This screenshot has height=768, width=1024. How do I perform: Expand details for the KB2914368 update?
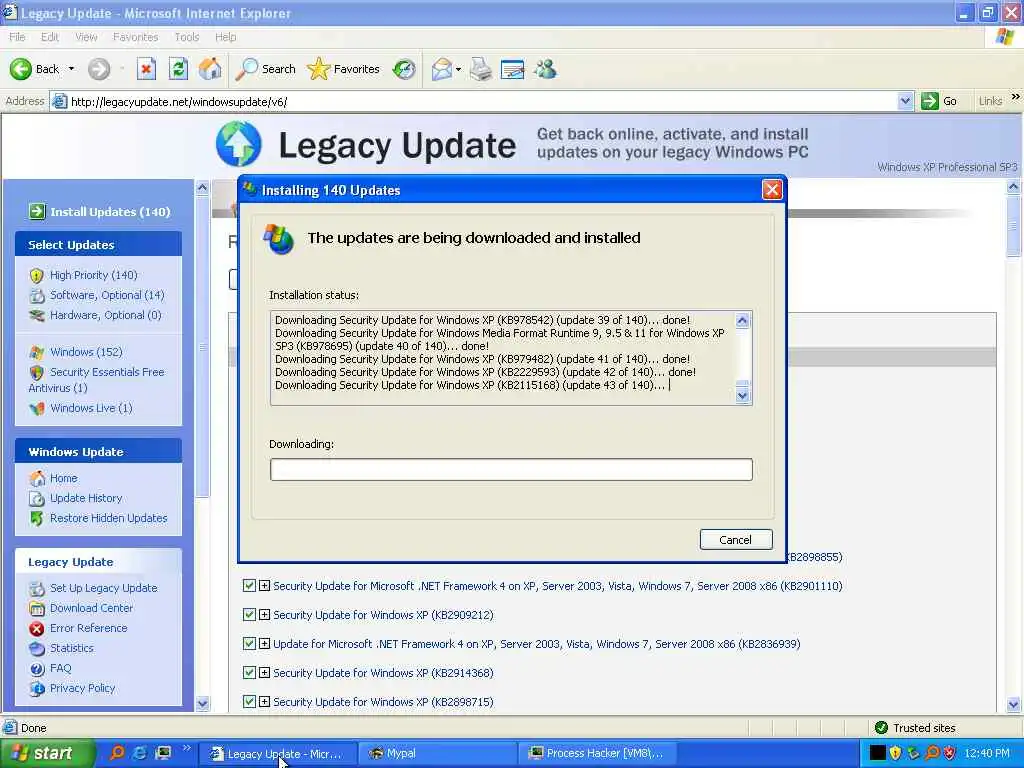tap(264, 672)
